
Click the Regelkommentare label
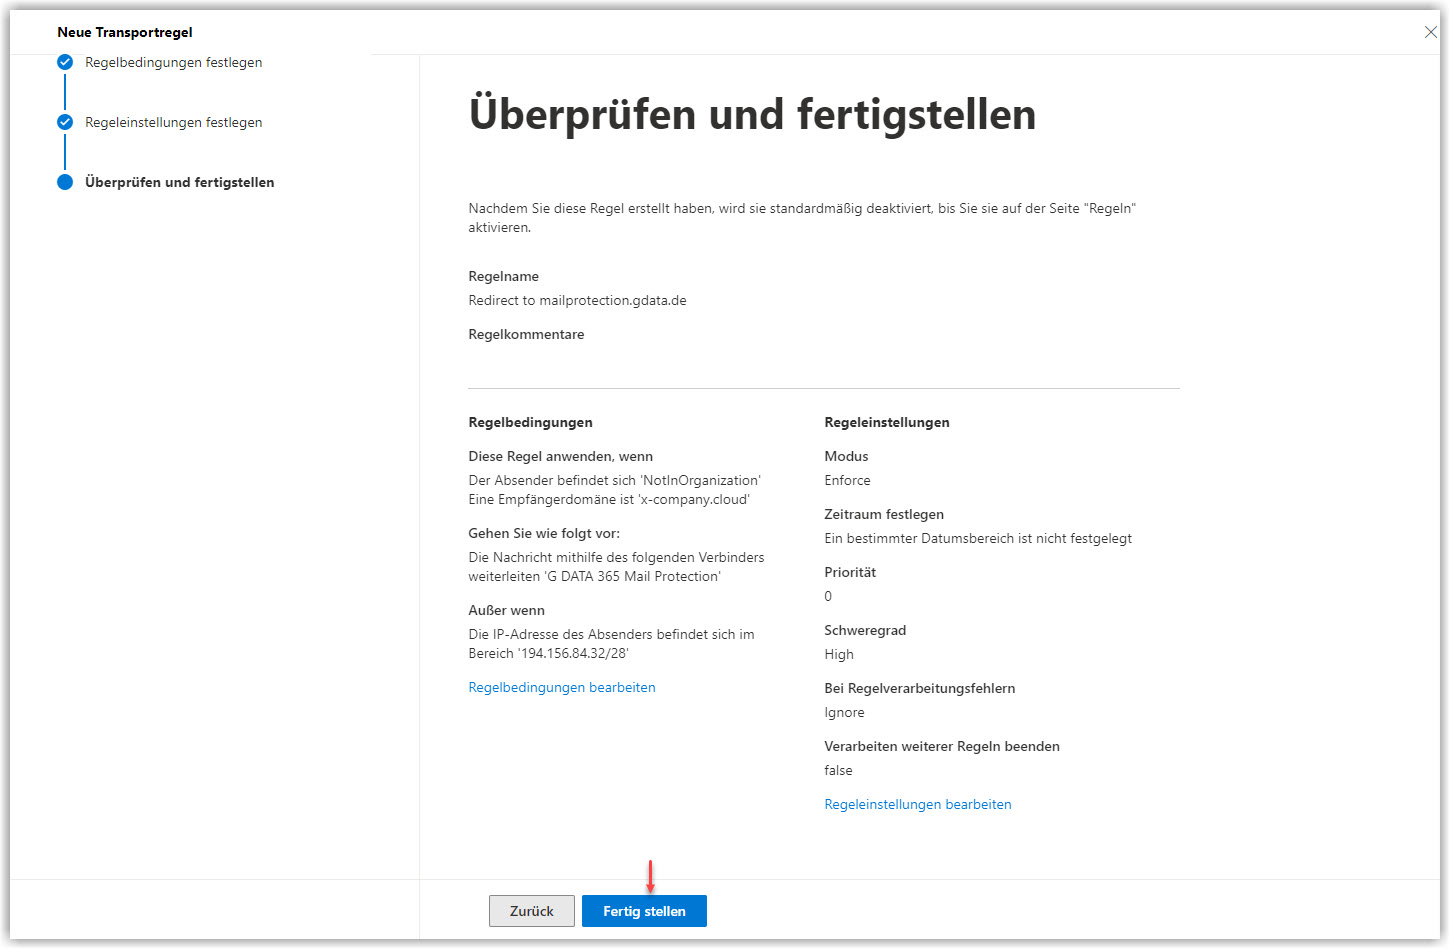pos(526,334)
